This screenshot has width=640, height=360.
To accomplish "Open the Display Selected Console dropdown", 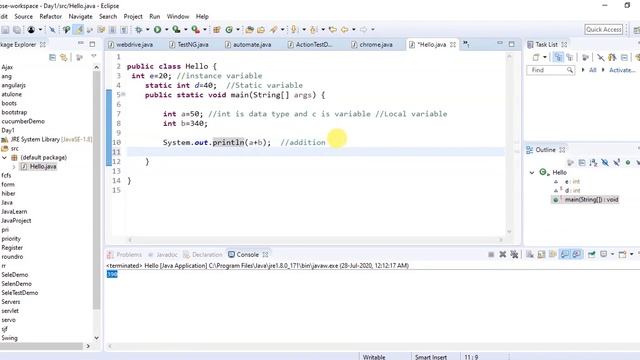I will (612, 254).
